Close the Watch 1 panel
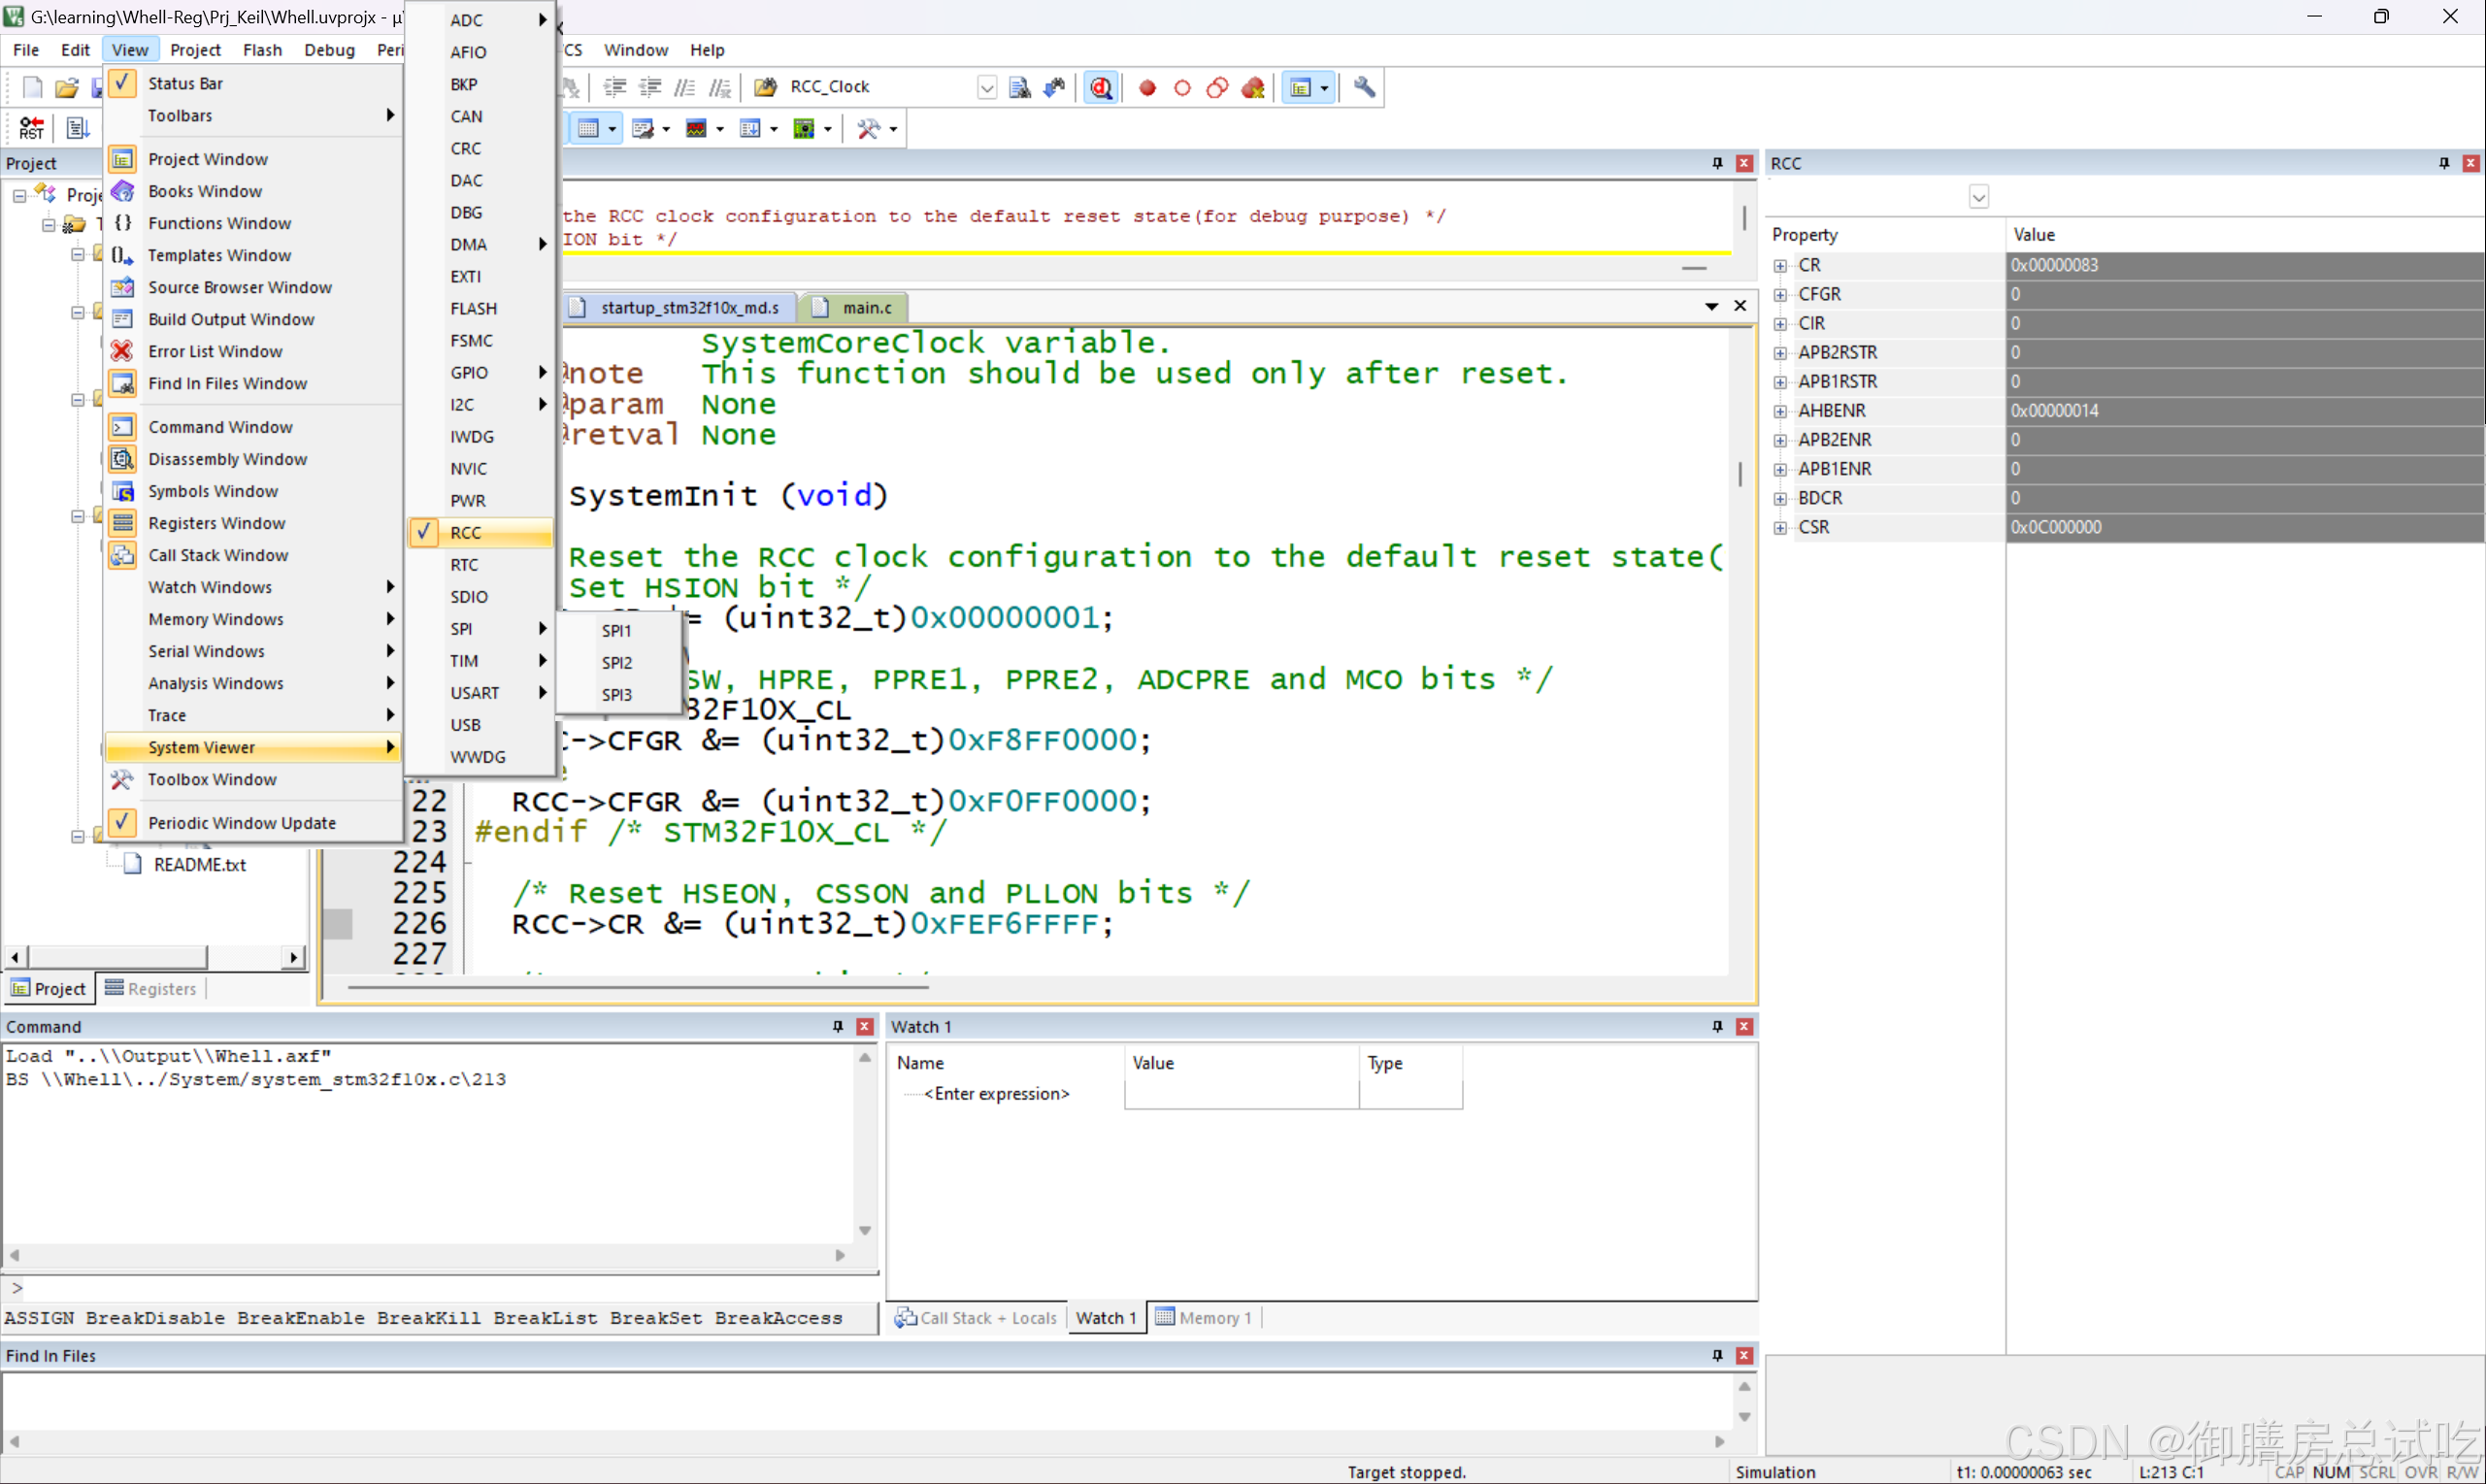This screenshot has height=1484, width=2486. click(1744, 1026)
